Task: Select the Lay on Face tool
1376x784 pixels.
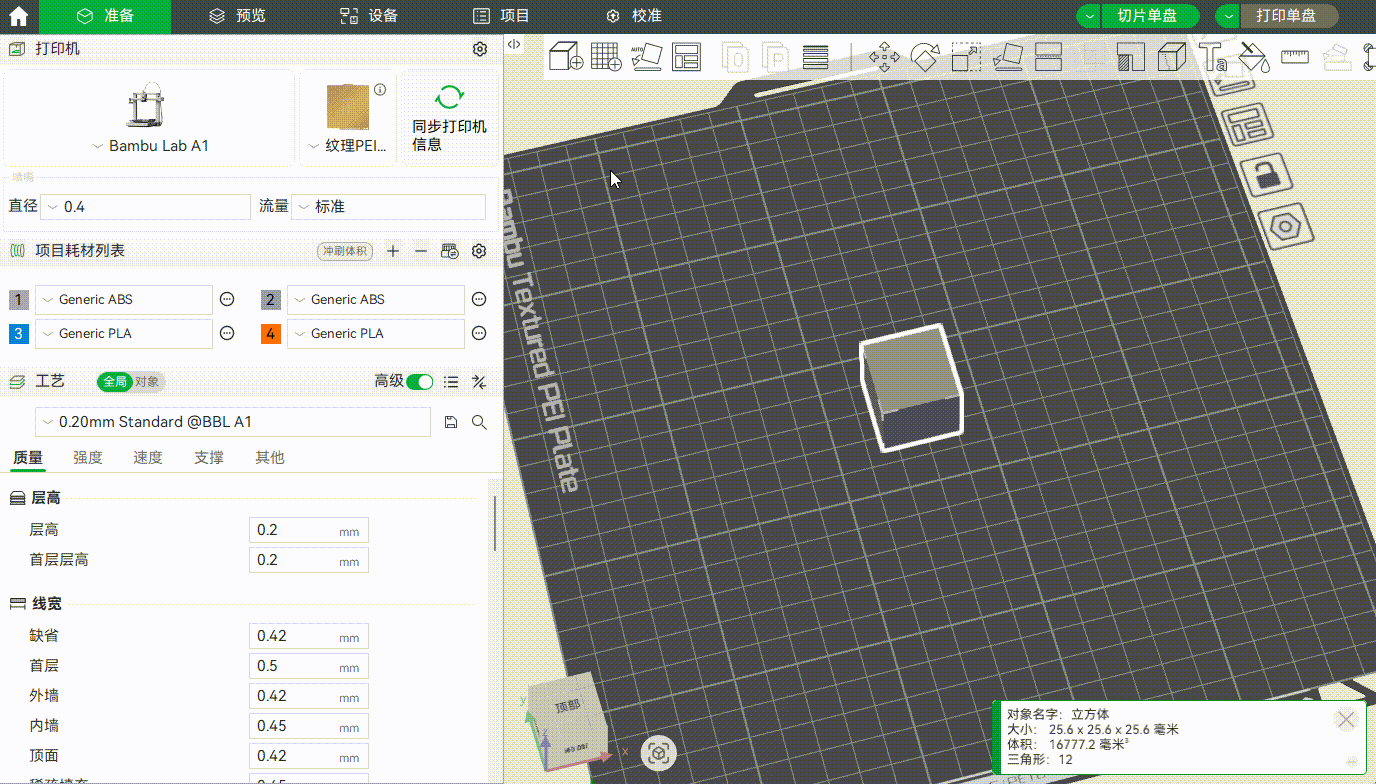Action: (1007, 57)
